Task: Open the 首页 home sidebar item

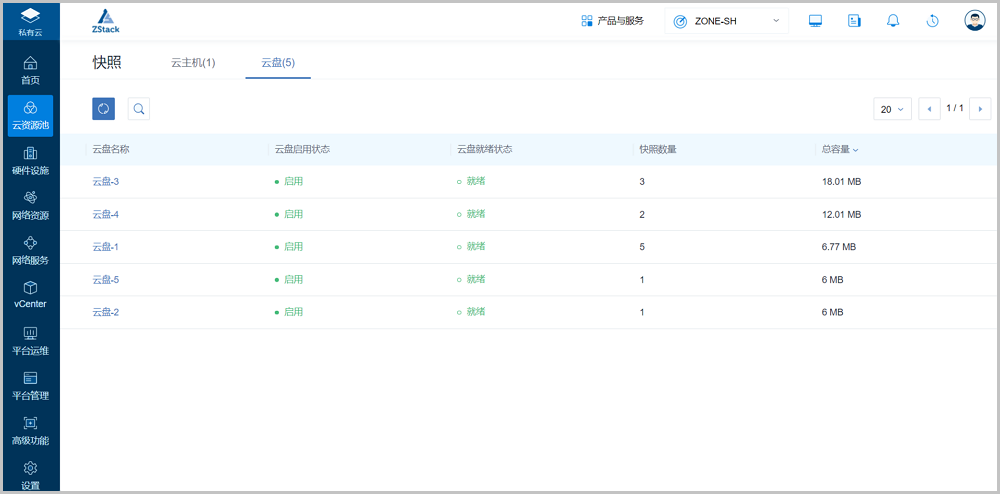Action: pyautogui.click(x=30, y=71)
